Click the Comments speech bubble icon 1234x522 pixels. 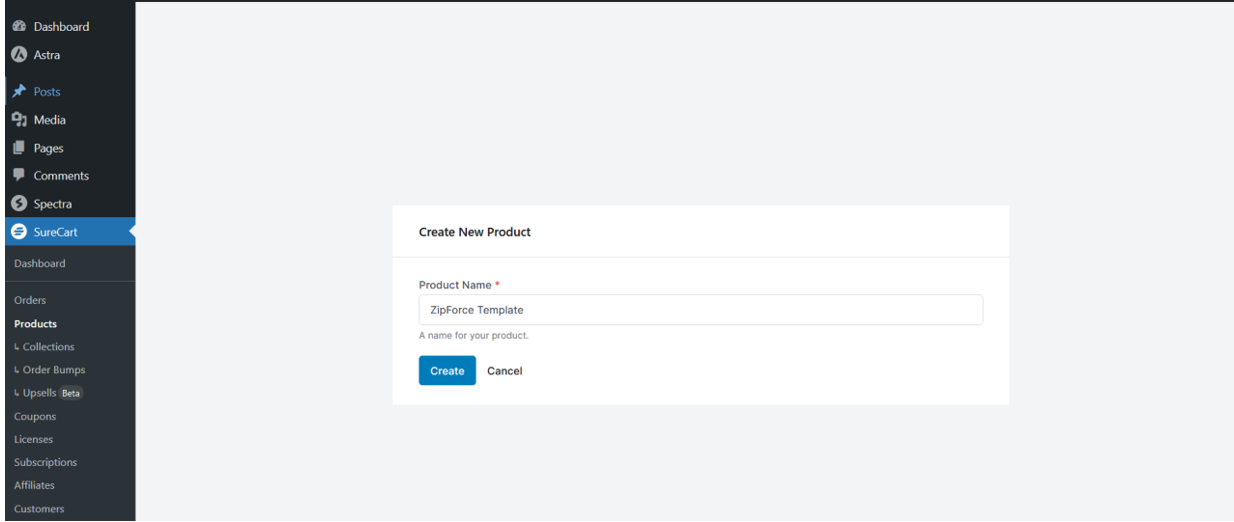coord(18,175)
